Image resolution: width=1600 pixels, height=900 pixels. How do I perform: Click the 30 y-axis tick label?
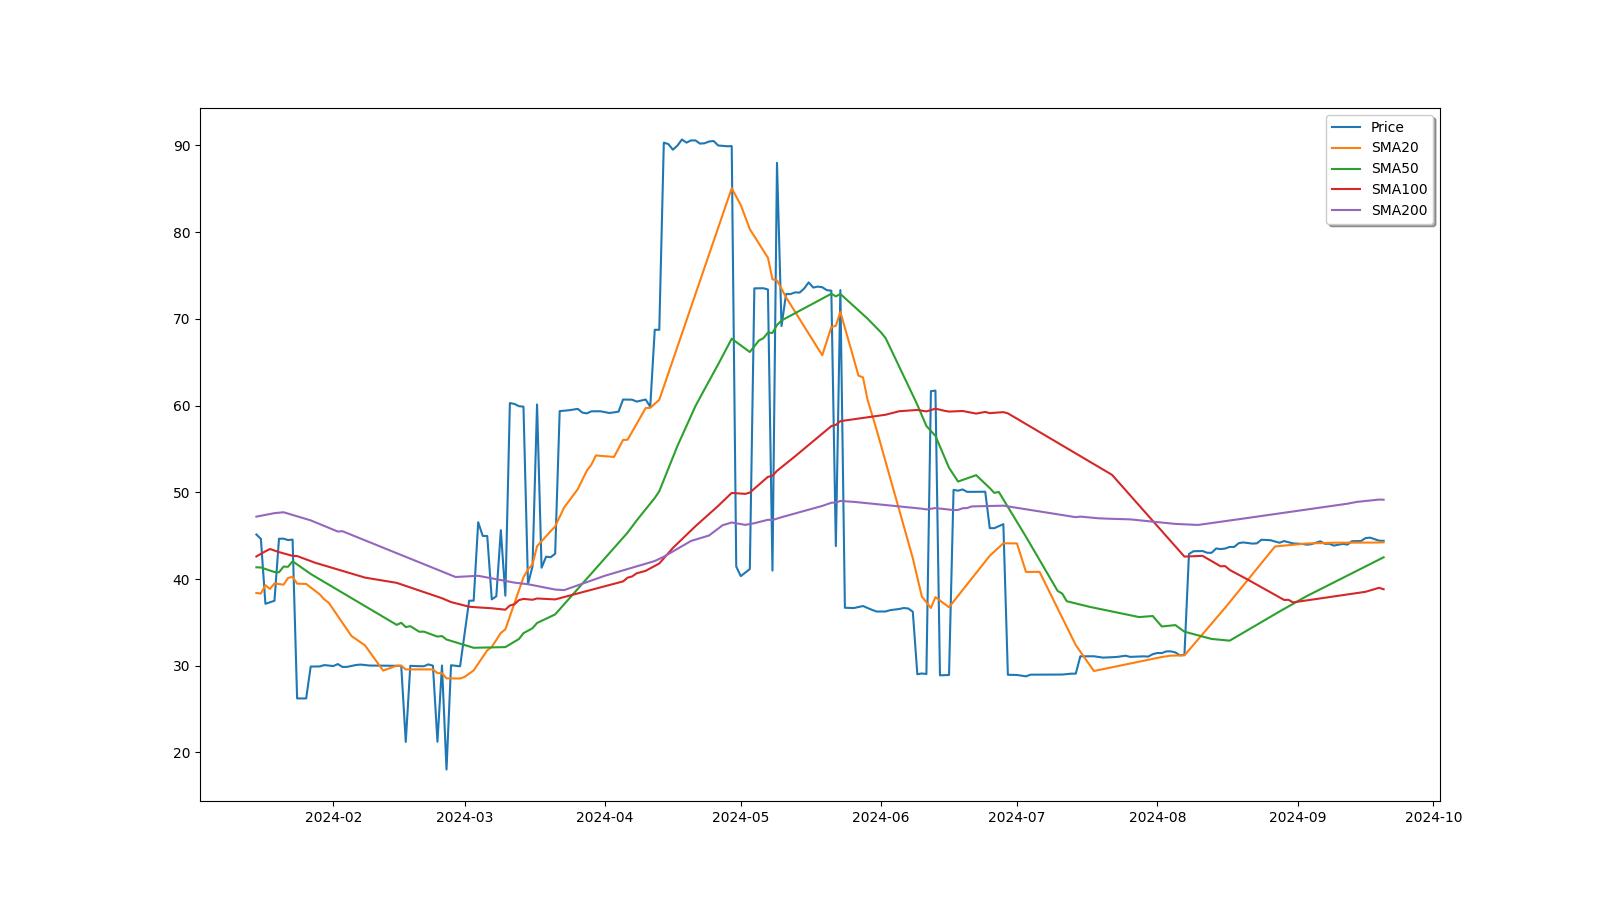182,666
